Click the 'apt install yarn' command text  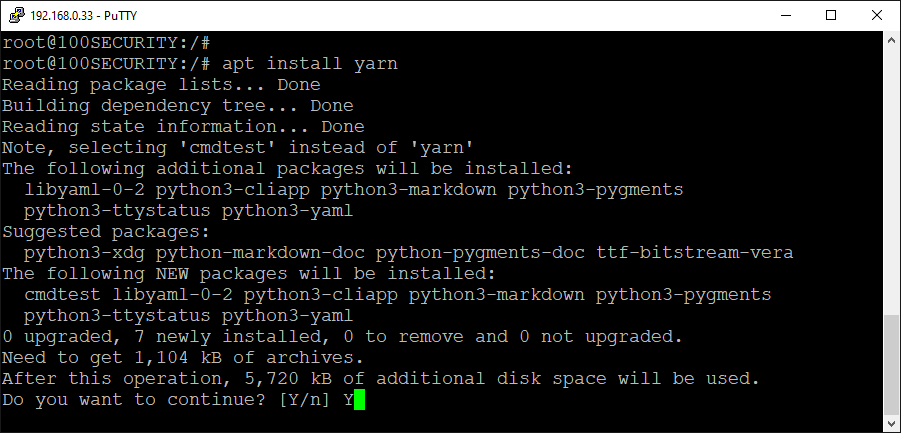(310, 63)
